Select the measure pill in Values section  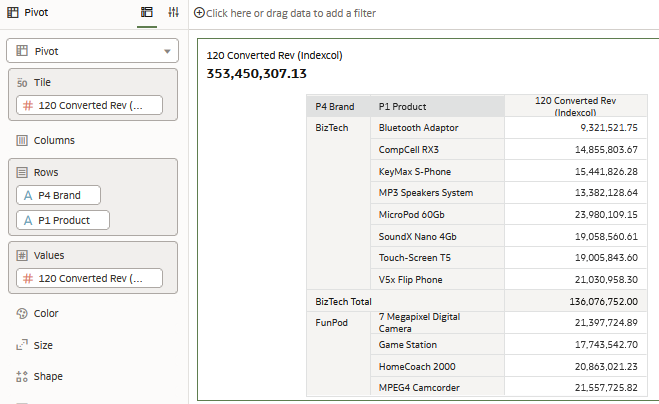tap(89, 279)
